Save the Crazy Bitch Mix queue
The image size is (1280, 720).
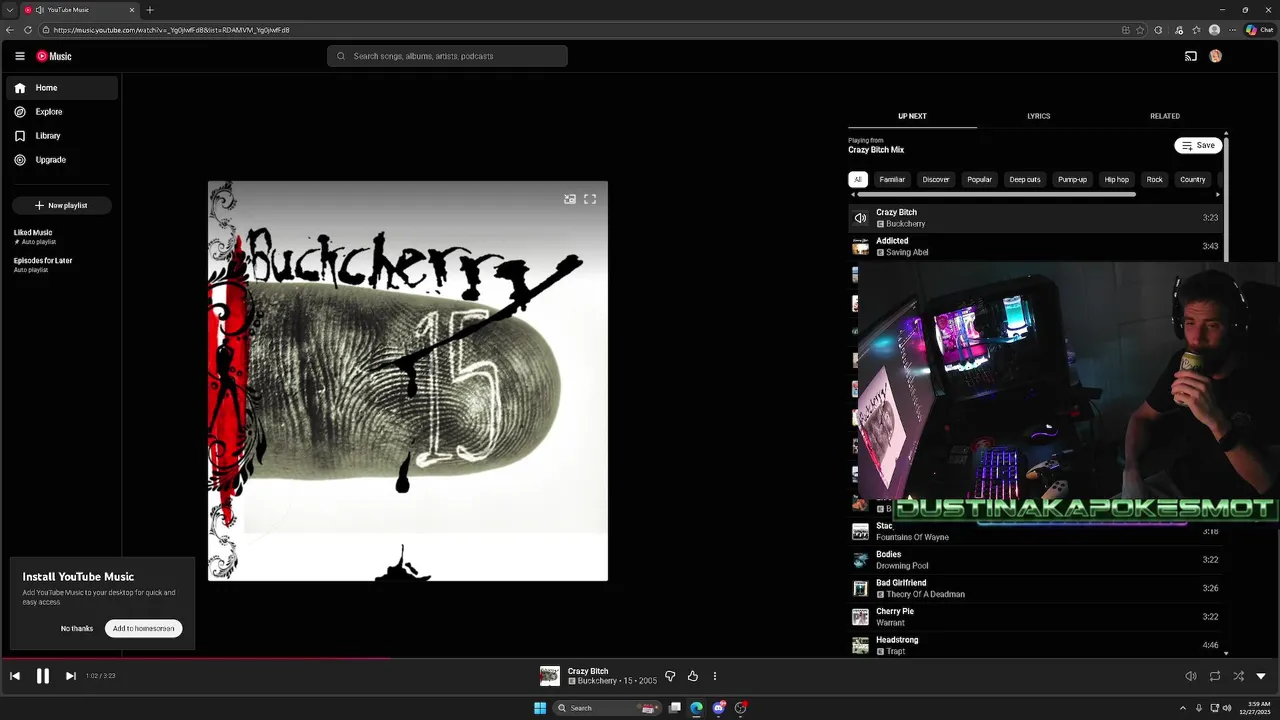(1198, 145)
